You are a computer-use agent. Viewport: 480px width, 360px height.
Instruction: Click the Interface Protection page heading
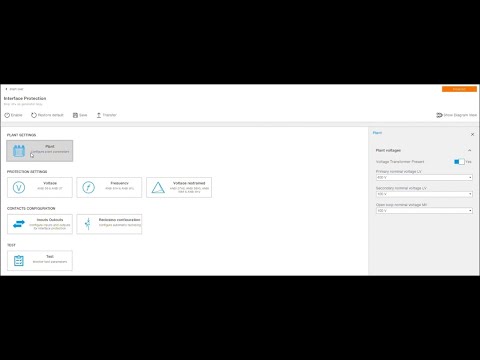coord(25,98)
